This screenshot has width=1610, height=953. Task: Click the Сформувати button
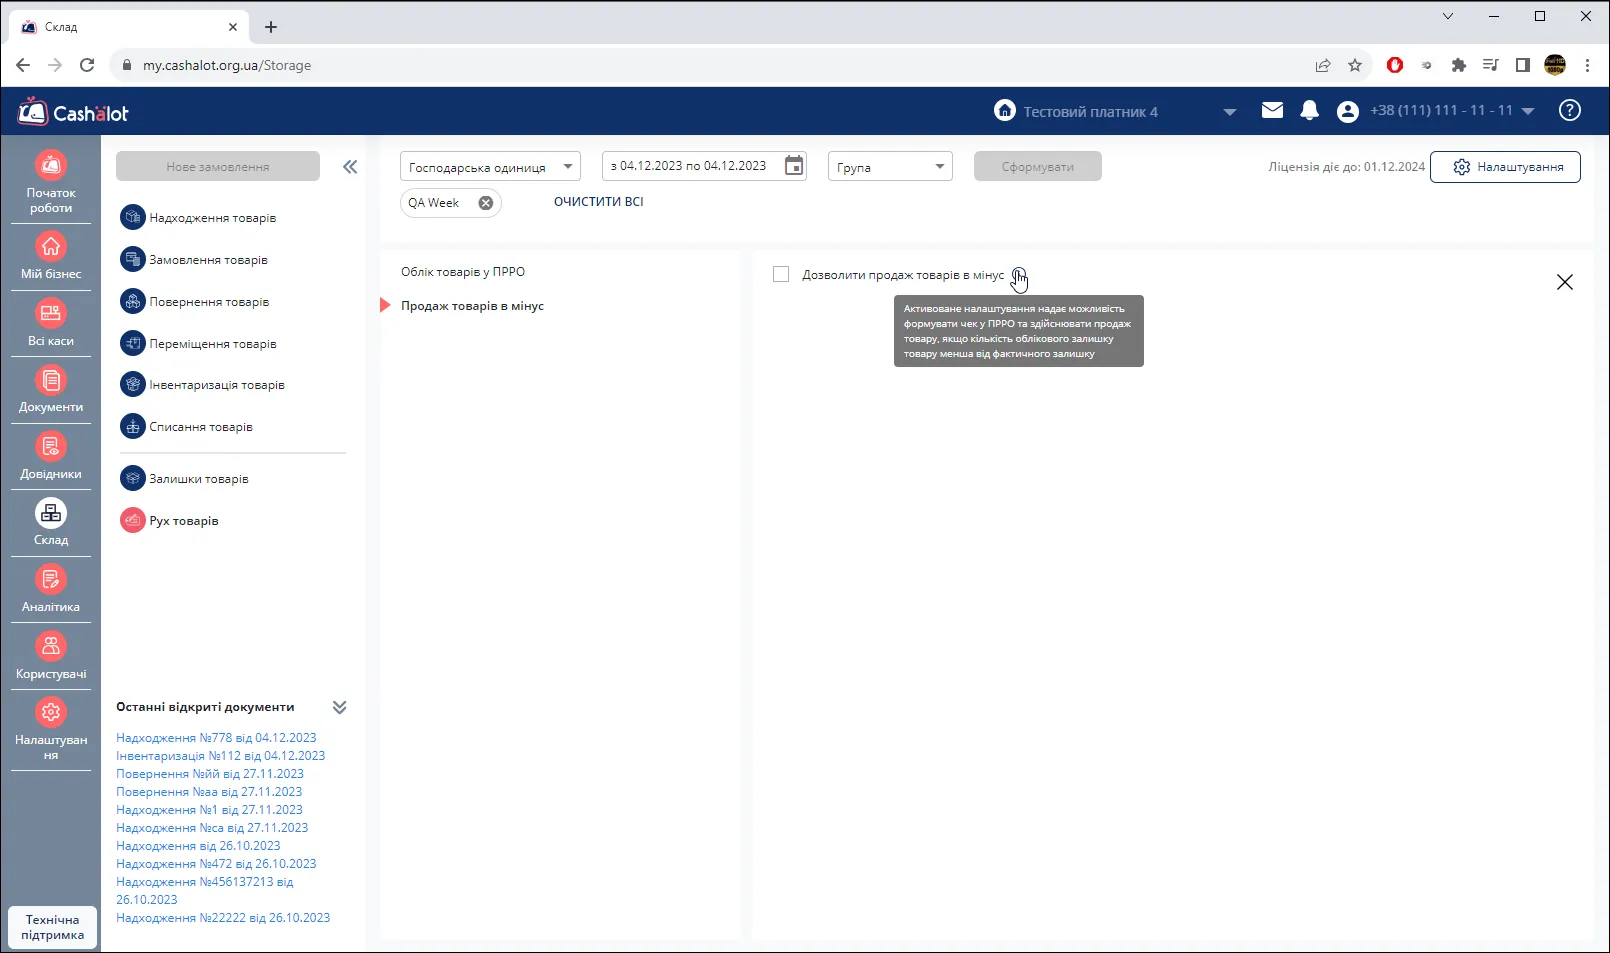pyautogui.click(x=1038, y=166)
